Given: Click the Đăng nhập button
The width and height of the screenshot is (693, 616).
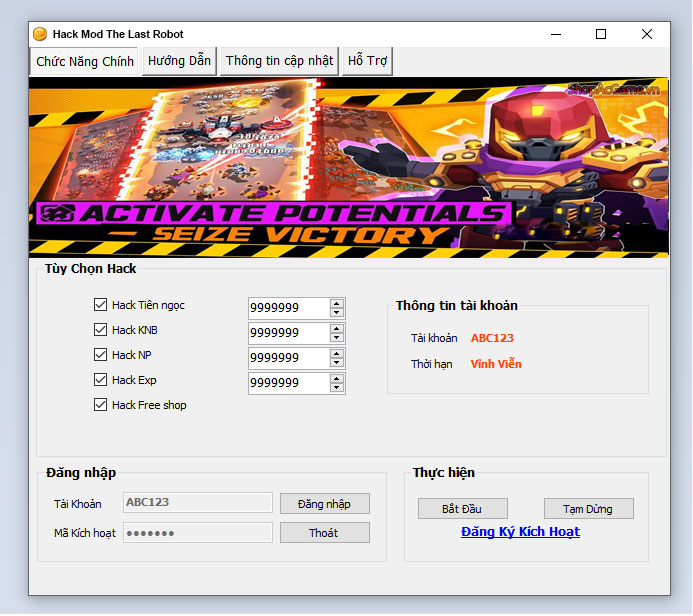Looking at the screenshot, I should [324, 504].
